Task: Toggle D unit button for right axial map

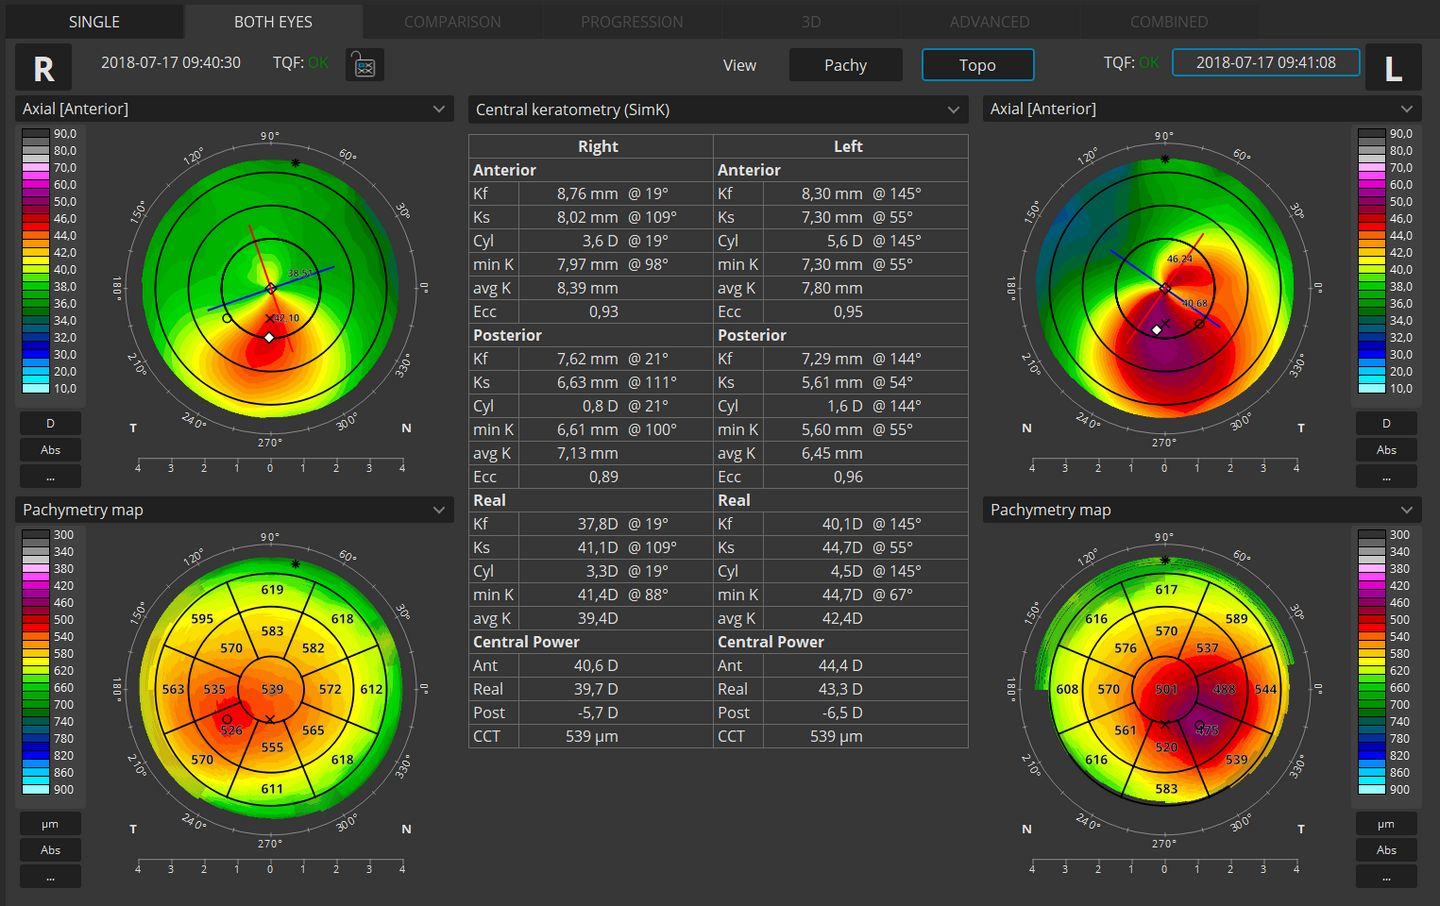Action: 1386,423
